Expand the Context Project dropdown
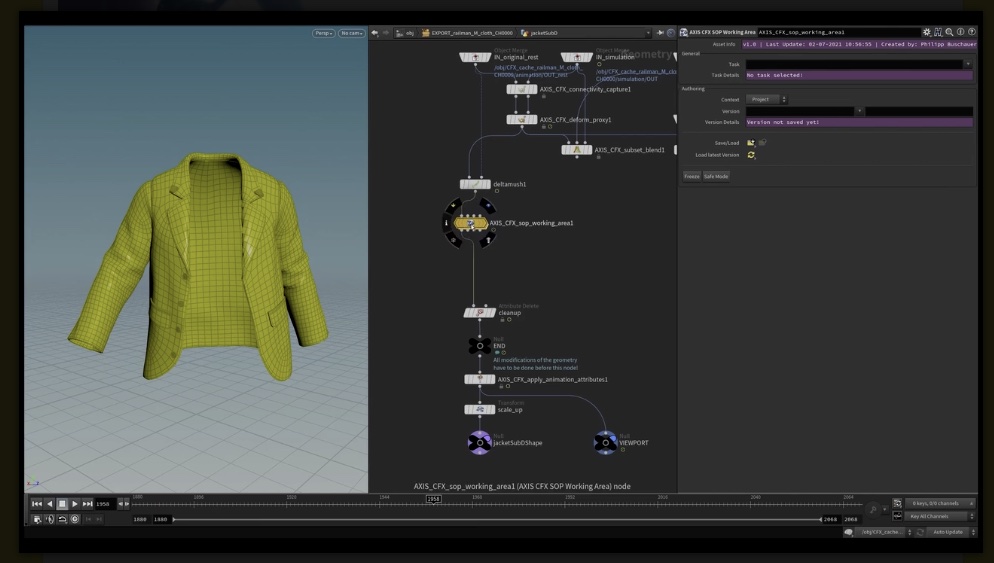The height and width of the screenshot is (563, 994). click(x=767, y=99)
